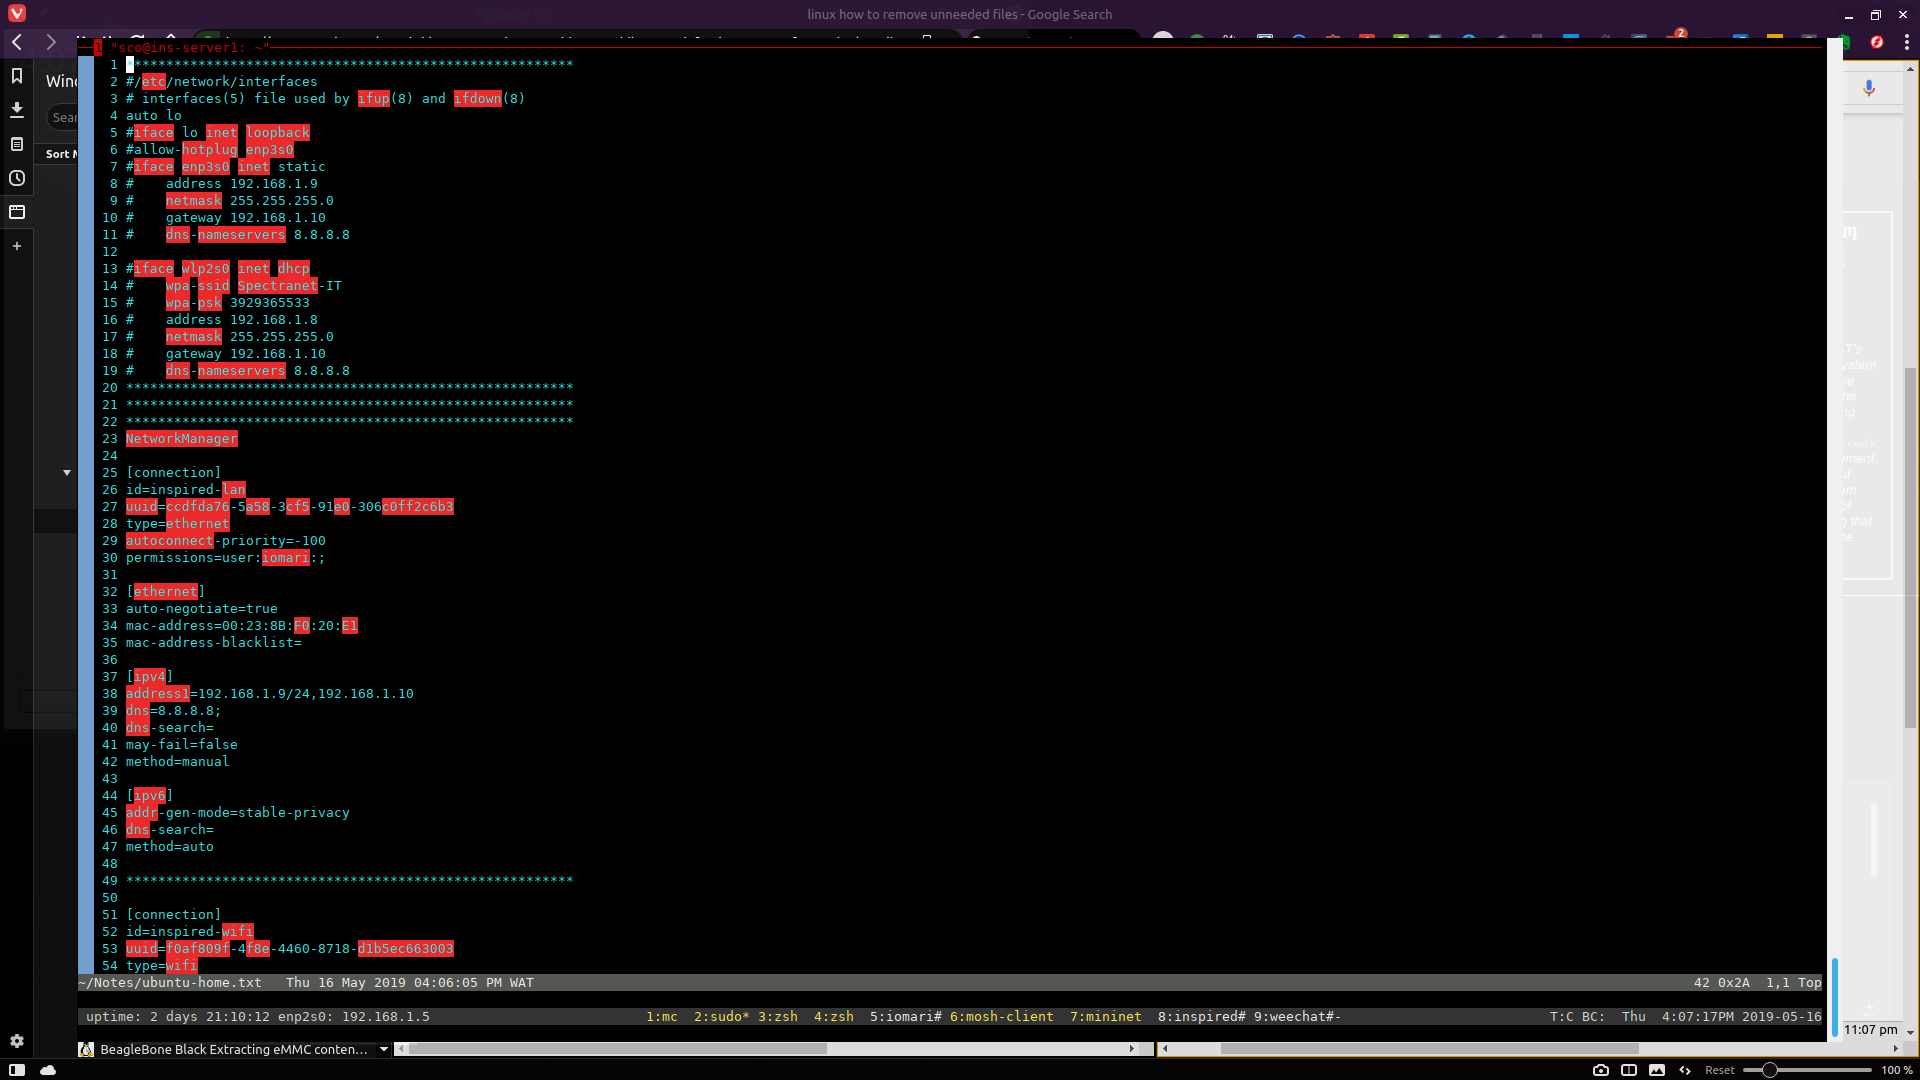Image resolution: width=1920 pixels, height=1080 pixels.
Task: Open the Window side panel
Action: click(x=17, y=212)
